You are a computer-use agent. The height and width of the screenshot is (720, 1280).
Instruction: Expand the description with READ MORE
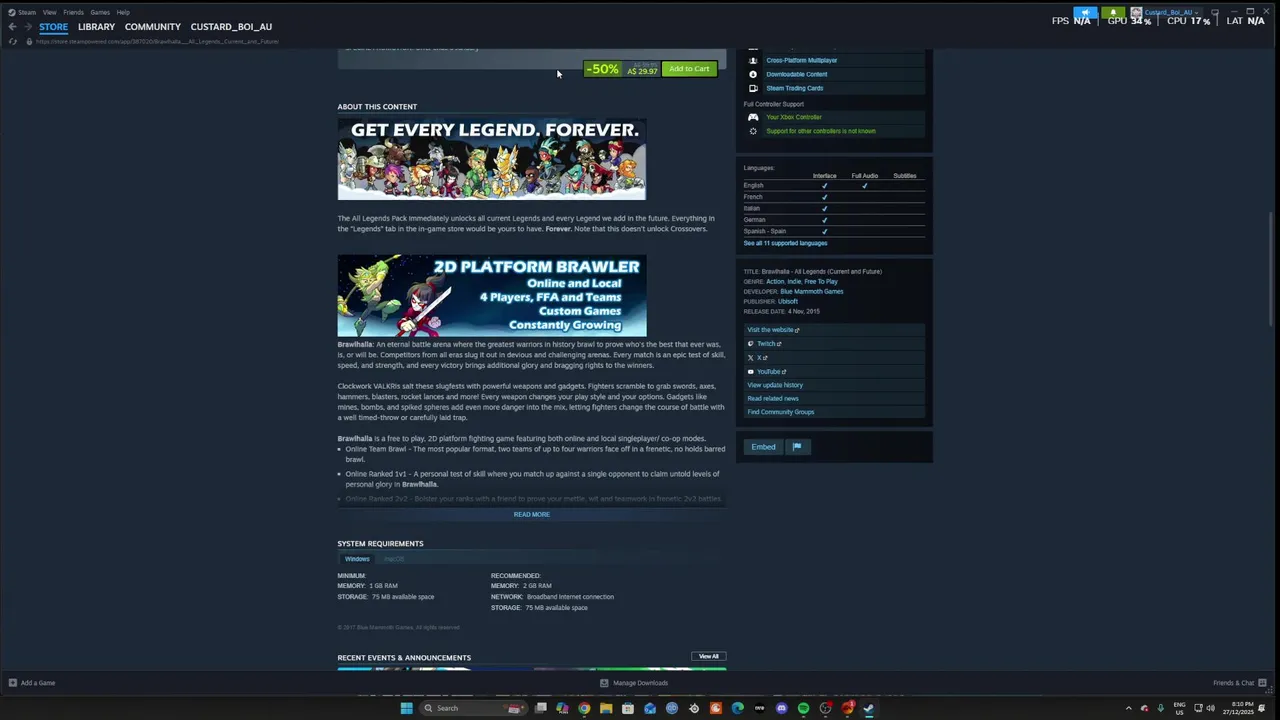pos(532,515)
